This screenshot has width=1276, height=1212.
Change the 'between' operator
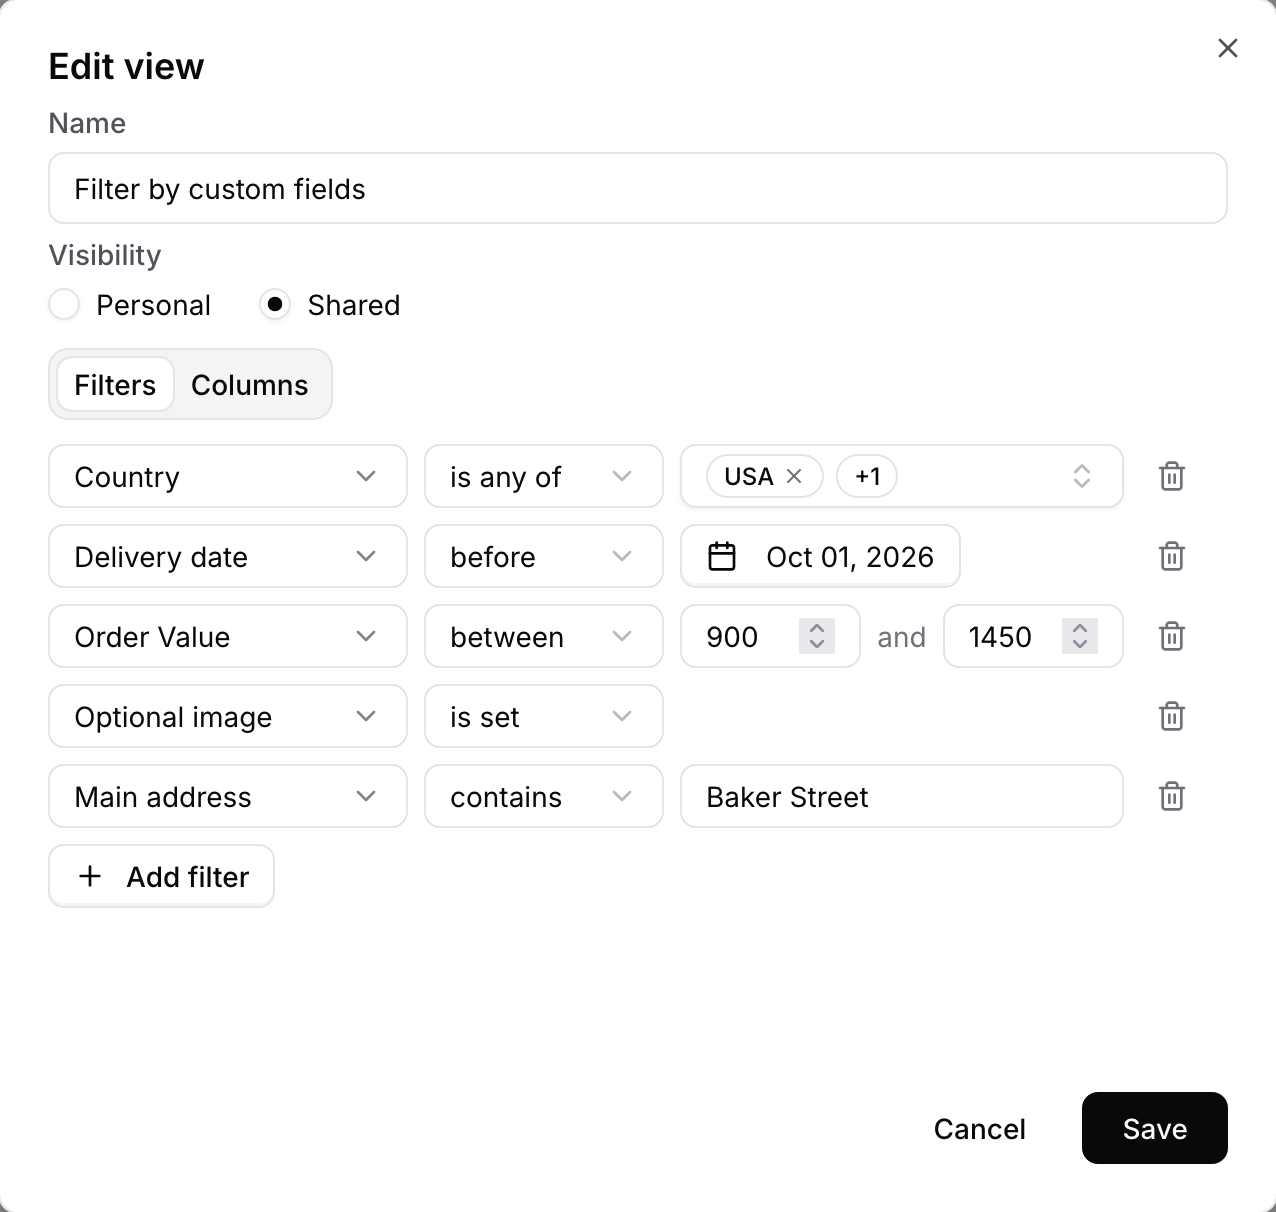coord(544,636)
